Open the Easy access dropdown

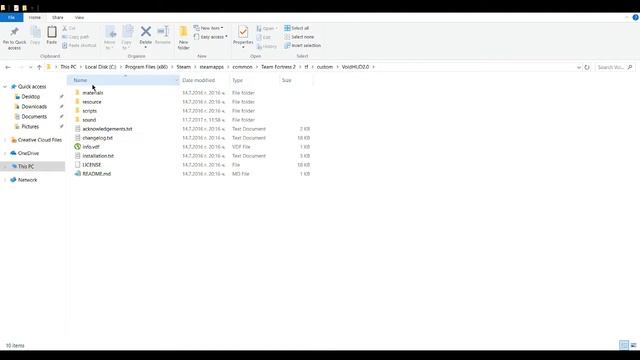211,37
